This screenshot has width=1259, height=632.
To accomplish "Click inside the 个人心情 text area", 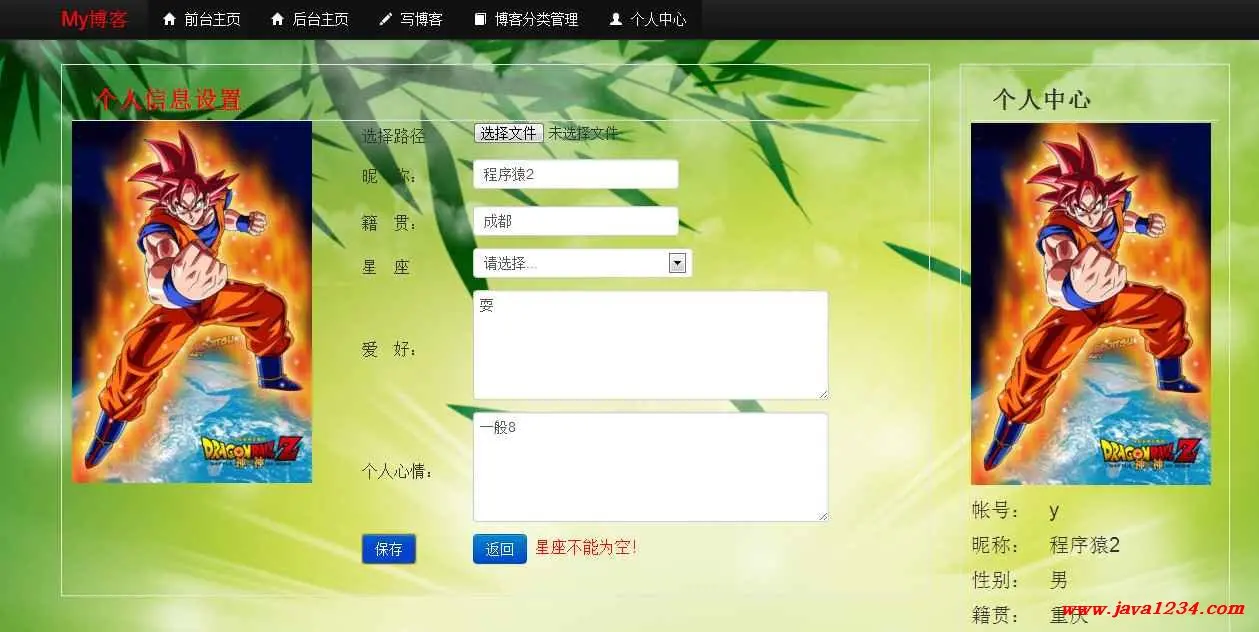I will 650,467.
